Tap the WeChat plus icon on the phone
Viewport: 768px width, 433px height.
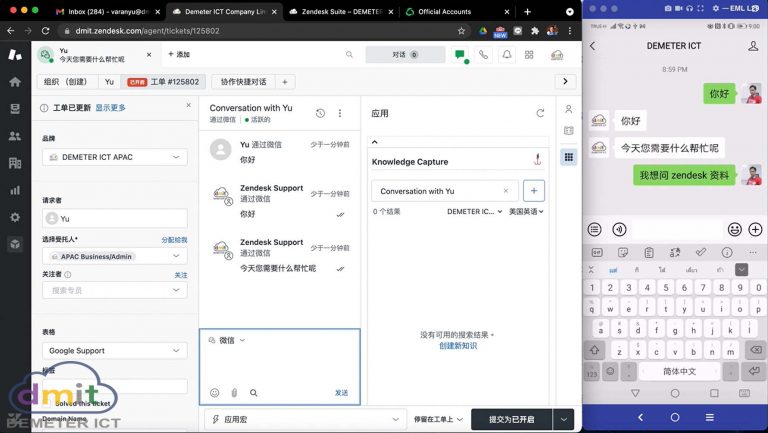pos(755,229)
